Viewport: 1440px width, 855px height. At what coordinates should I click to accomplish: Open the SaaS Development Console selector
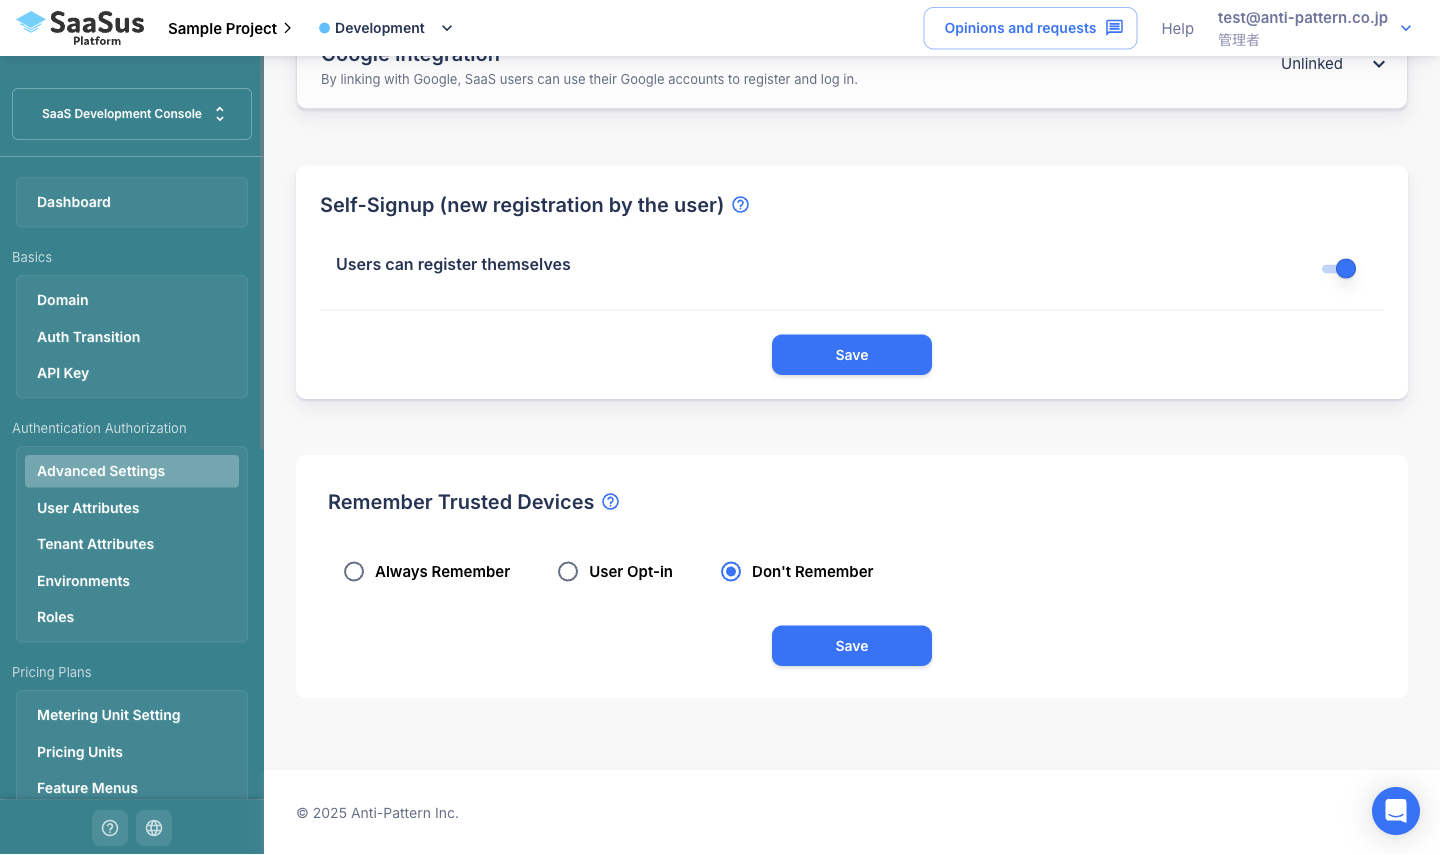pos(132,114)
